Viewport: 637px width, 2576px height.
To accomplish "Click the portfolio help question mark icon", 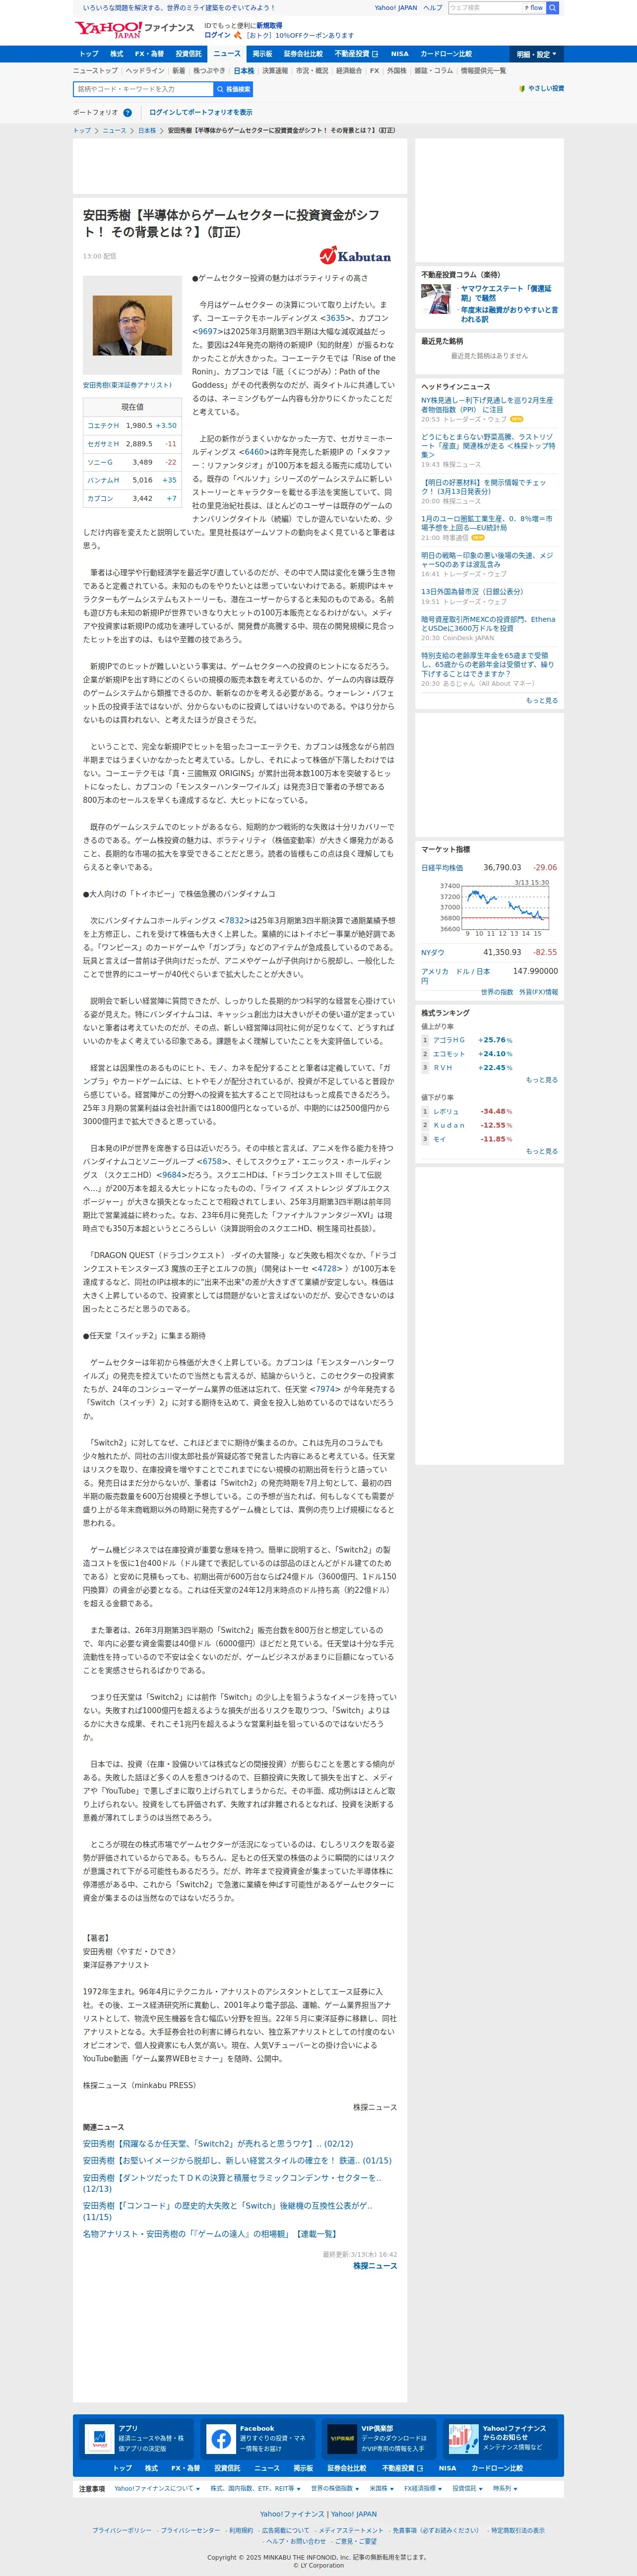I will [127, 113].
